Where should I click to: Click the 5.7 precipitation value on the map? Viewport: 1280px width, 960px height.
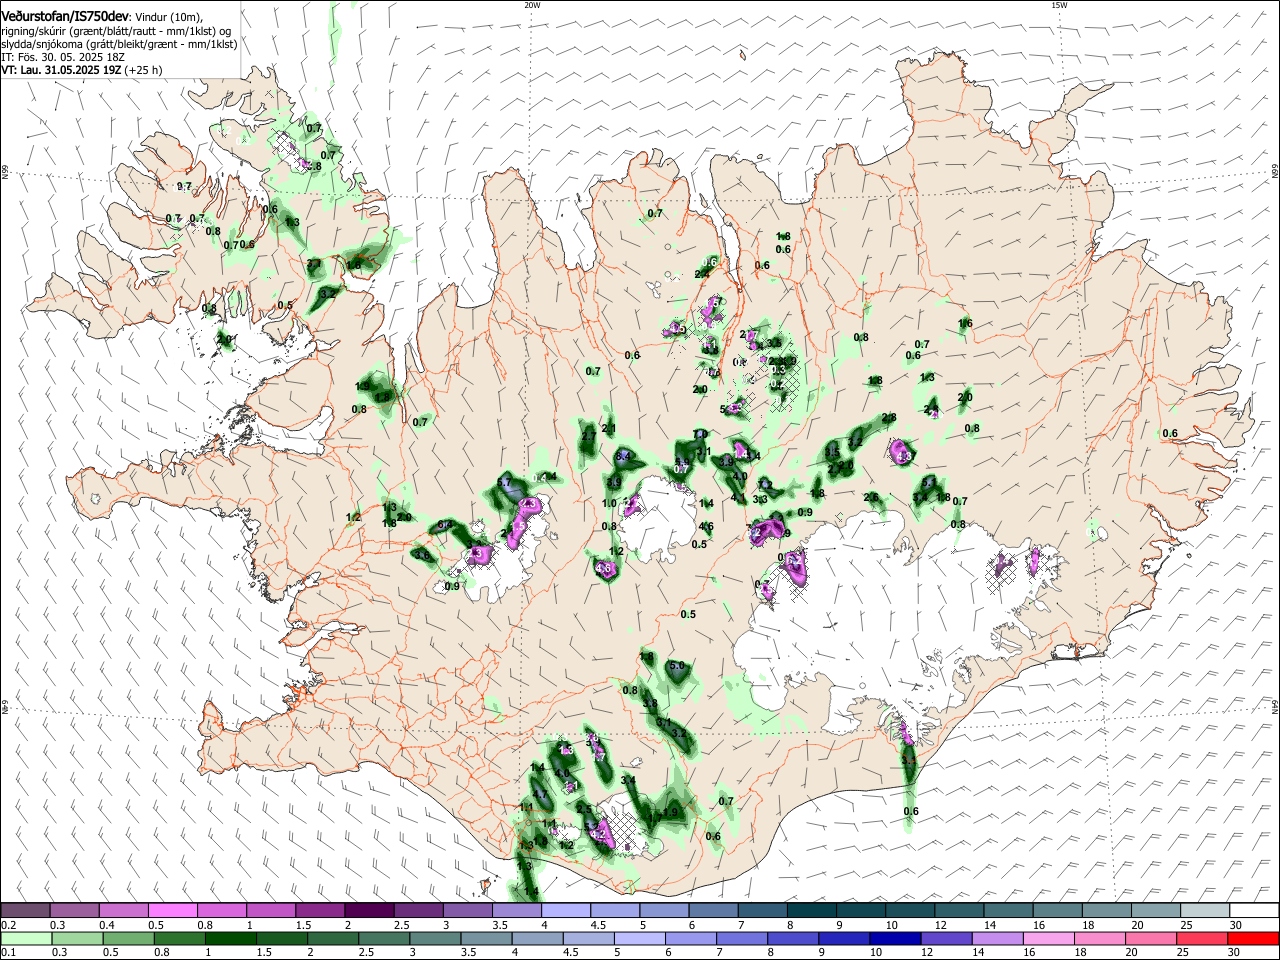pos(504,482)
